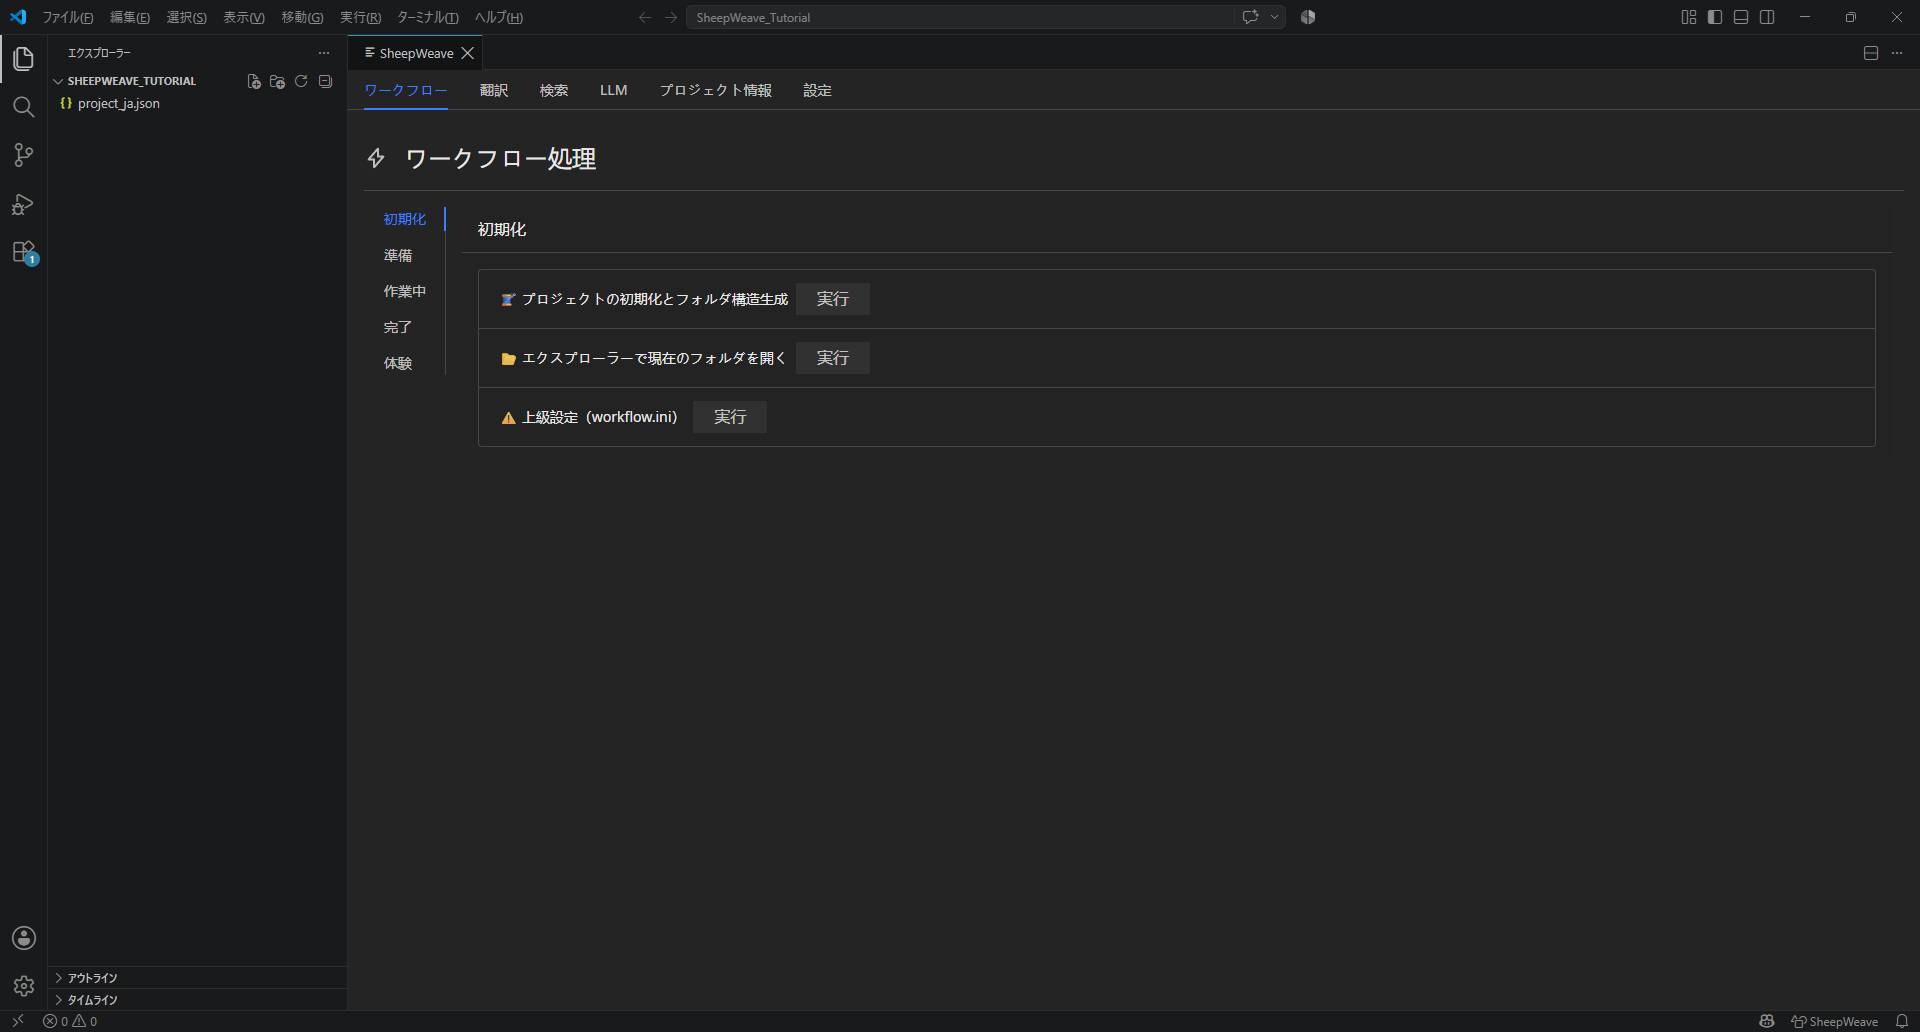
Task: Select the 完了 workflow step
Action: tap(398, 327)
